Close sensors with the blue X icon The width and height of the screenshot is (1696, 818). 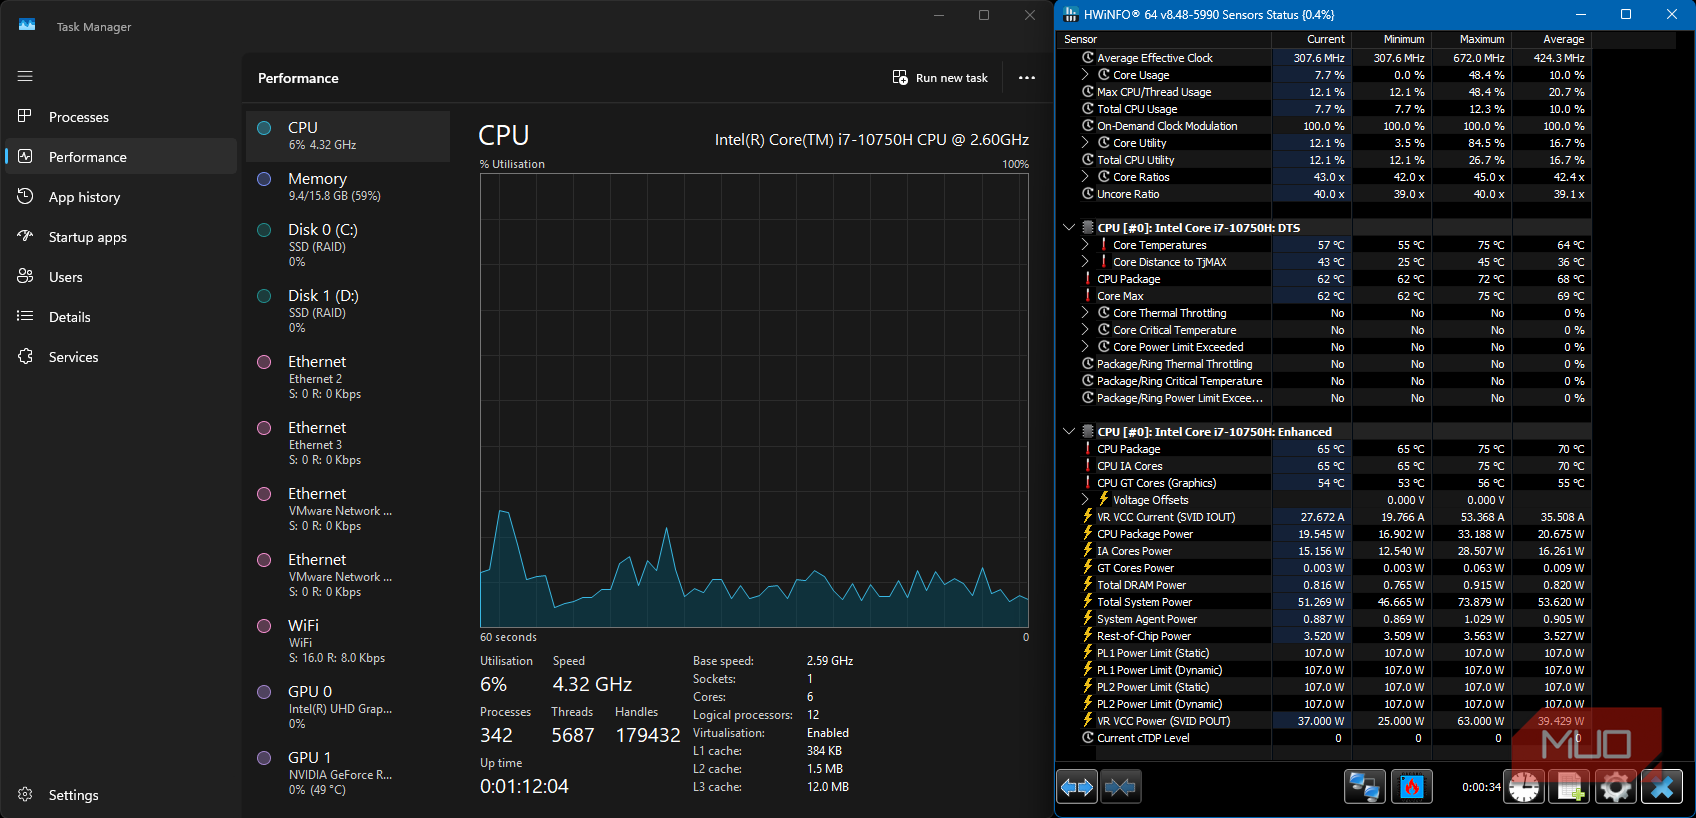click(1662, 787)
